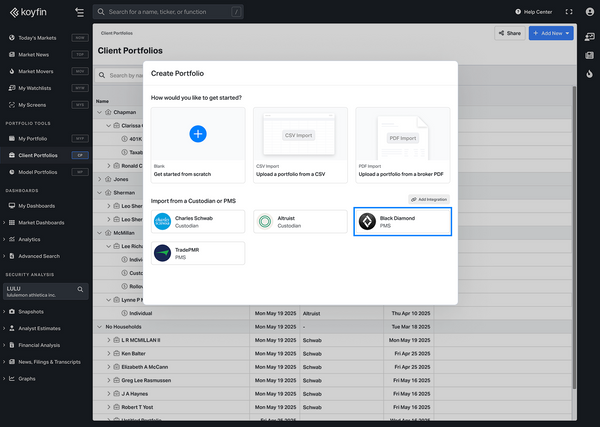Viewport: 600px width, 427px height.
Task: Open the user account profile icon
Action: pos(590,12)
